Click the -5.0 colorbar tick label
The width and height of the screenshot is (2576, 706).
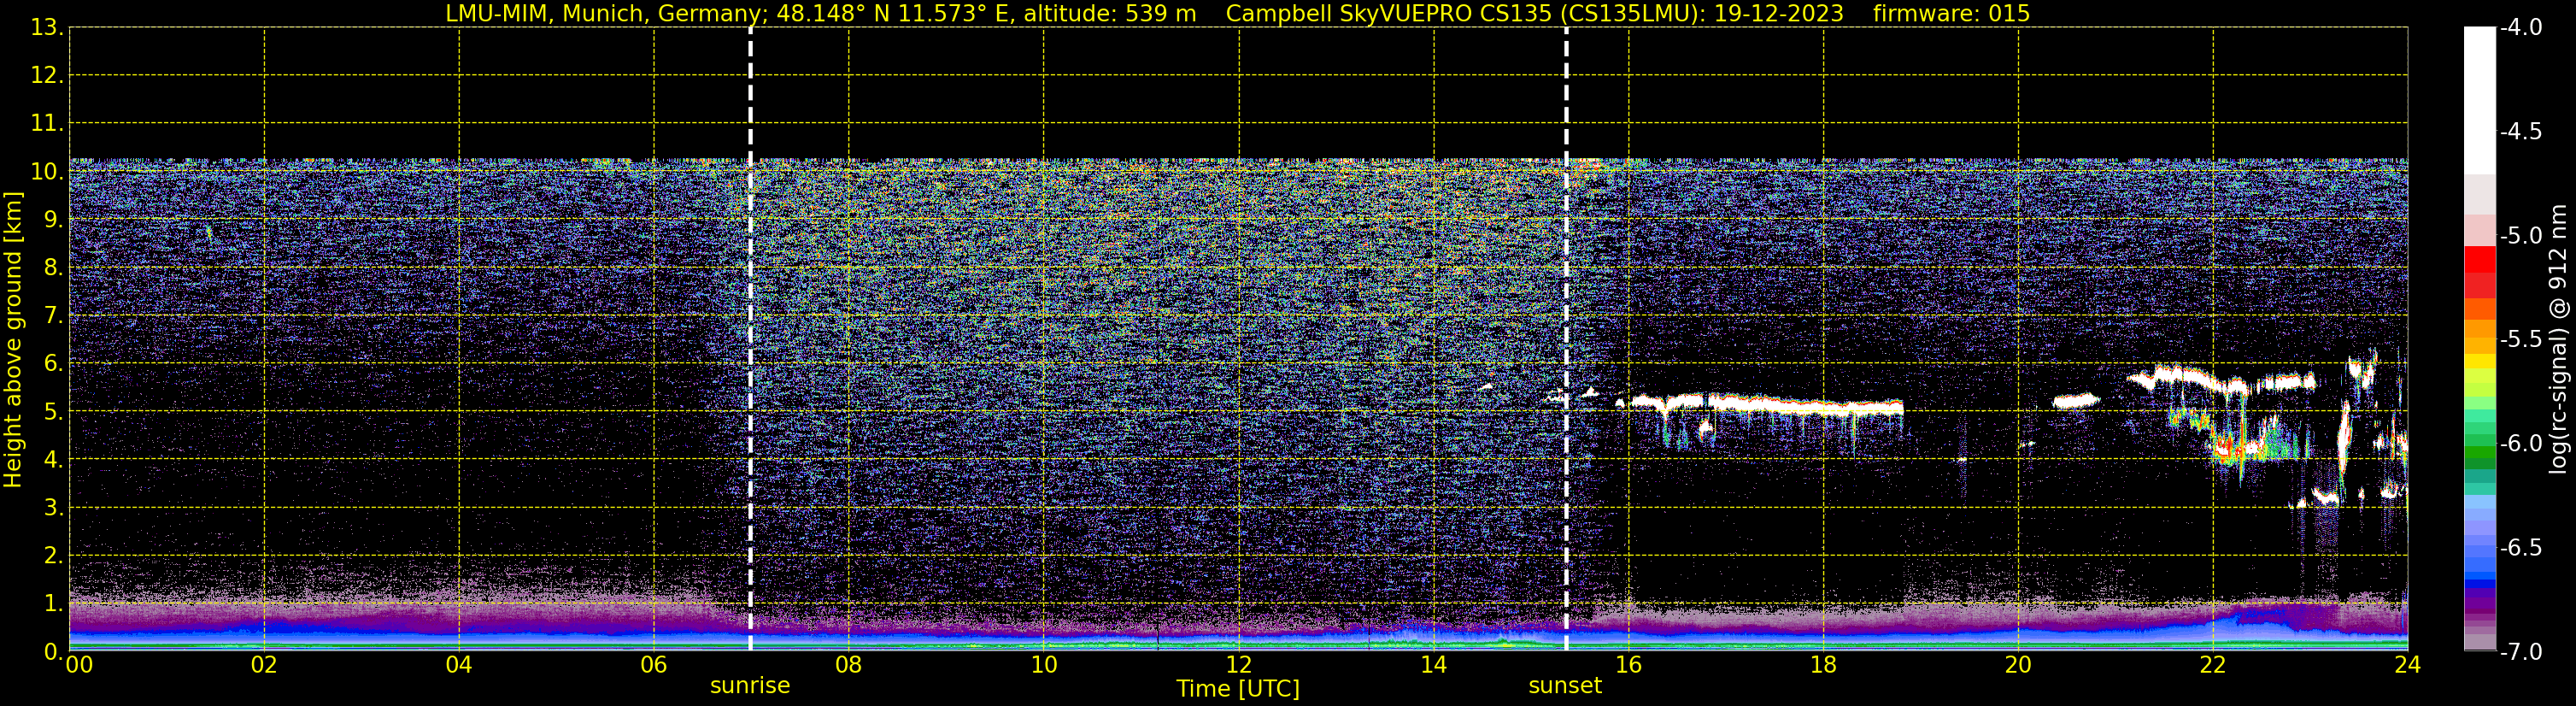click(2521, 235)
